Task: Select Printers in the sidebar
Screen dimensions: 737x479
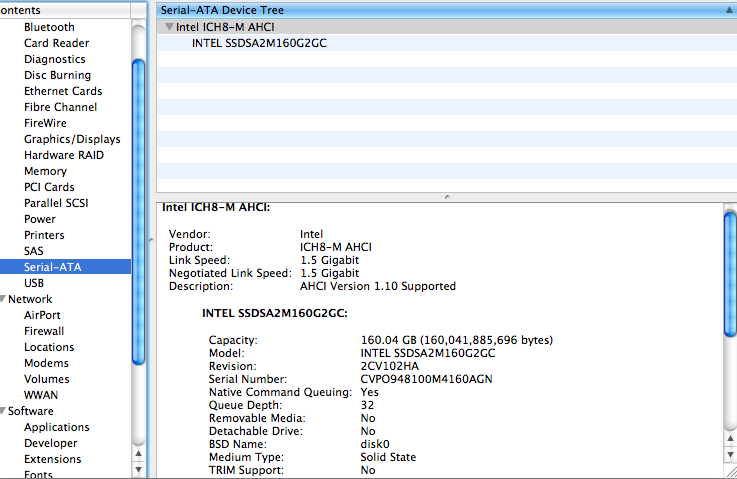Action: point(44,235)
